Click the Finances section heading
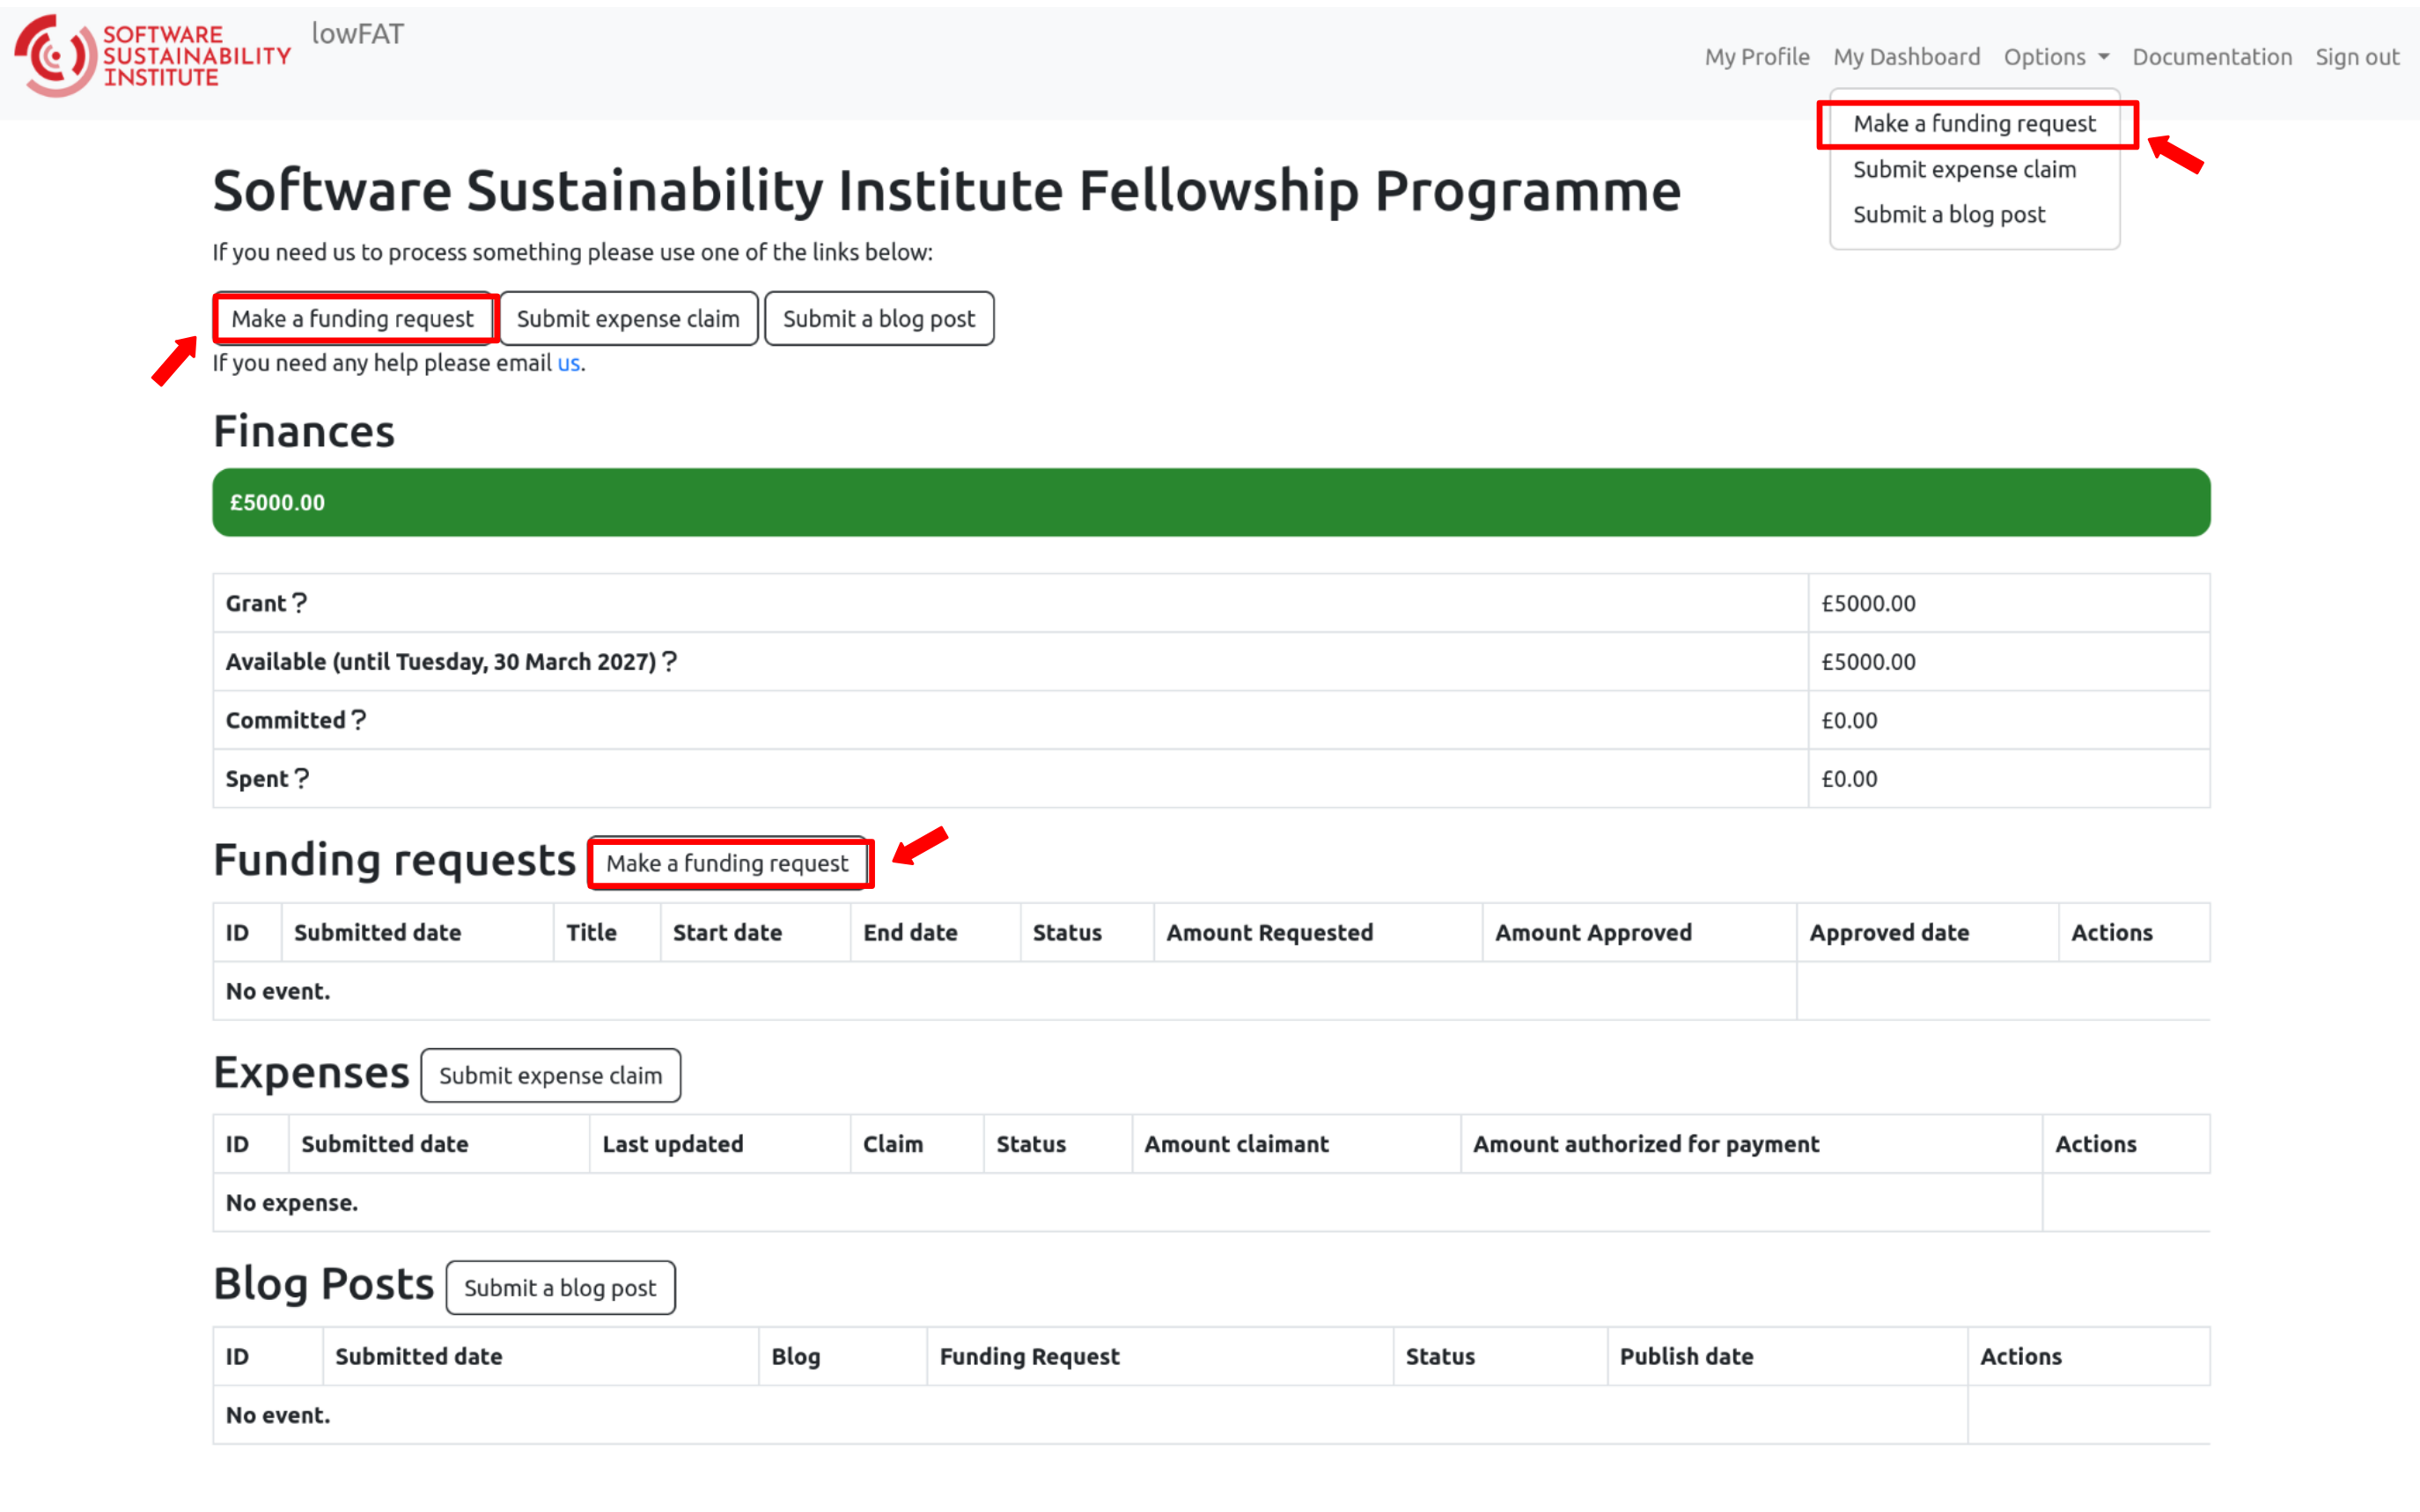 click(304, 431)
